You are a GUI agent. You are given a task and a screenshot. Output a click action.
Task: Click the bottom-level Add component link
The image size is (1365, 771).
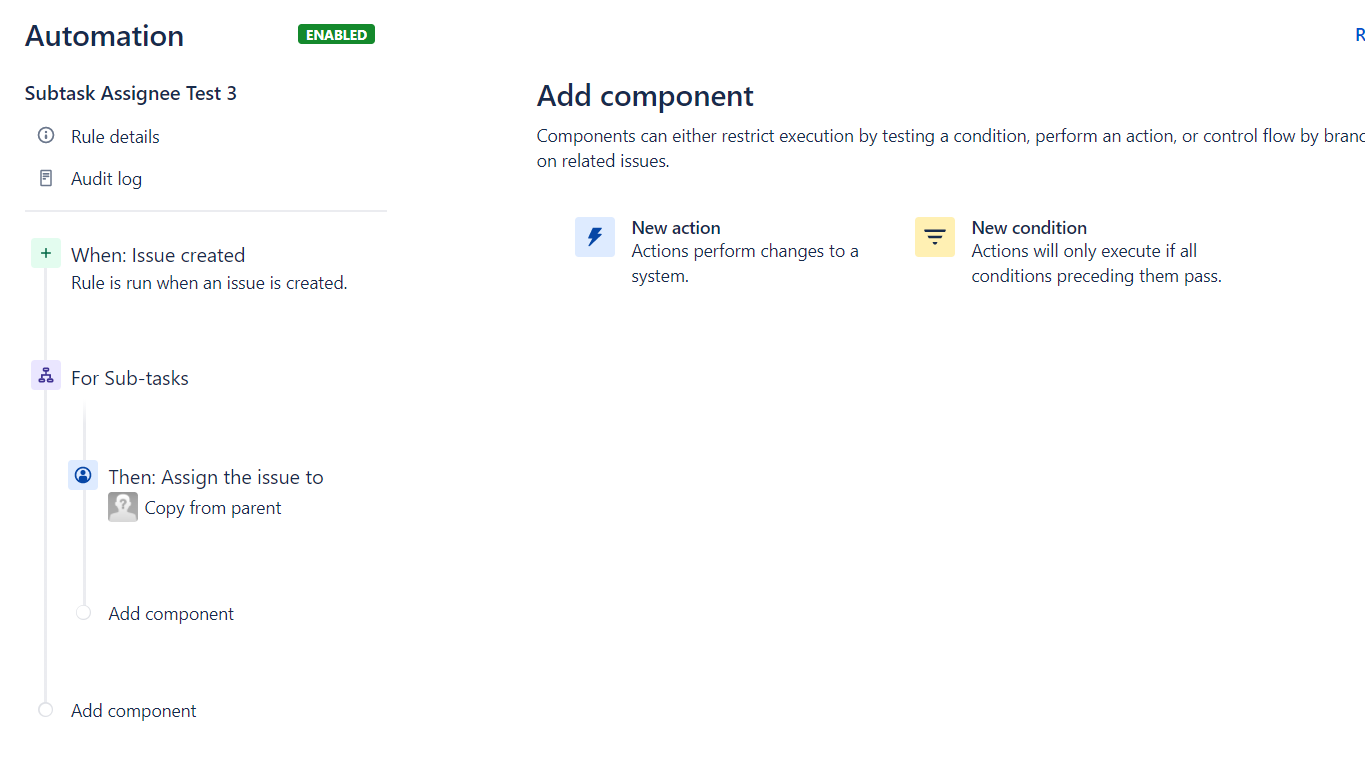pos(134,711)
